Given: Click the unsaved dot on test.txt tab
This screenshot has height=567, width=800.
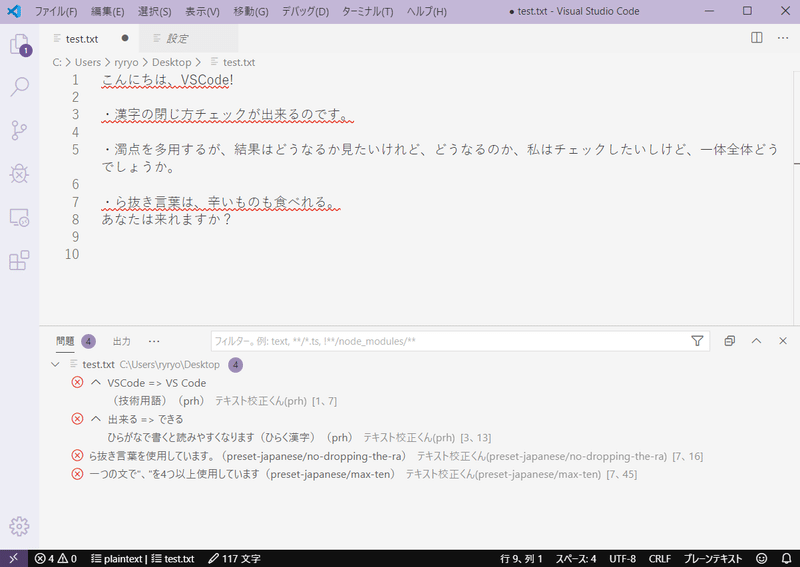Looking at the screenshot, I should click(x=125, y=38).
